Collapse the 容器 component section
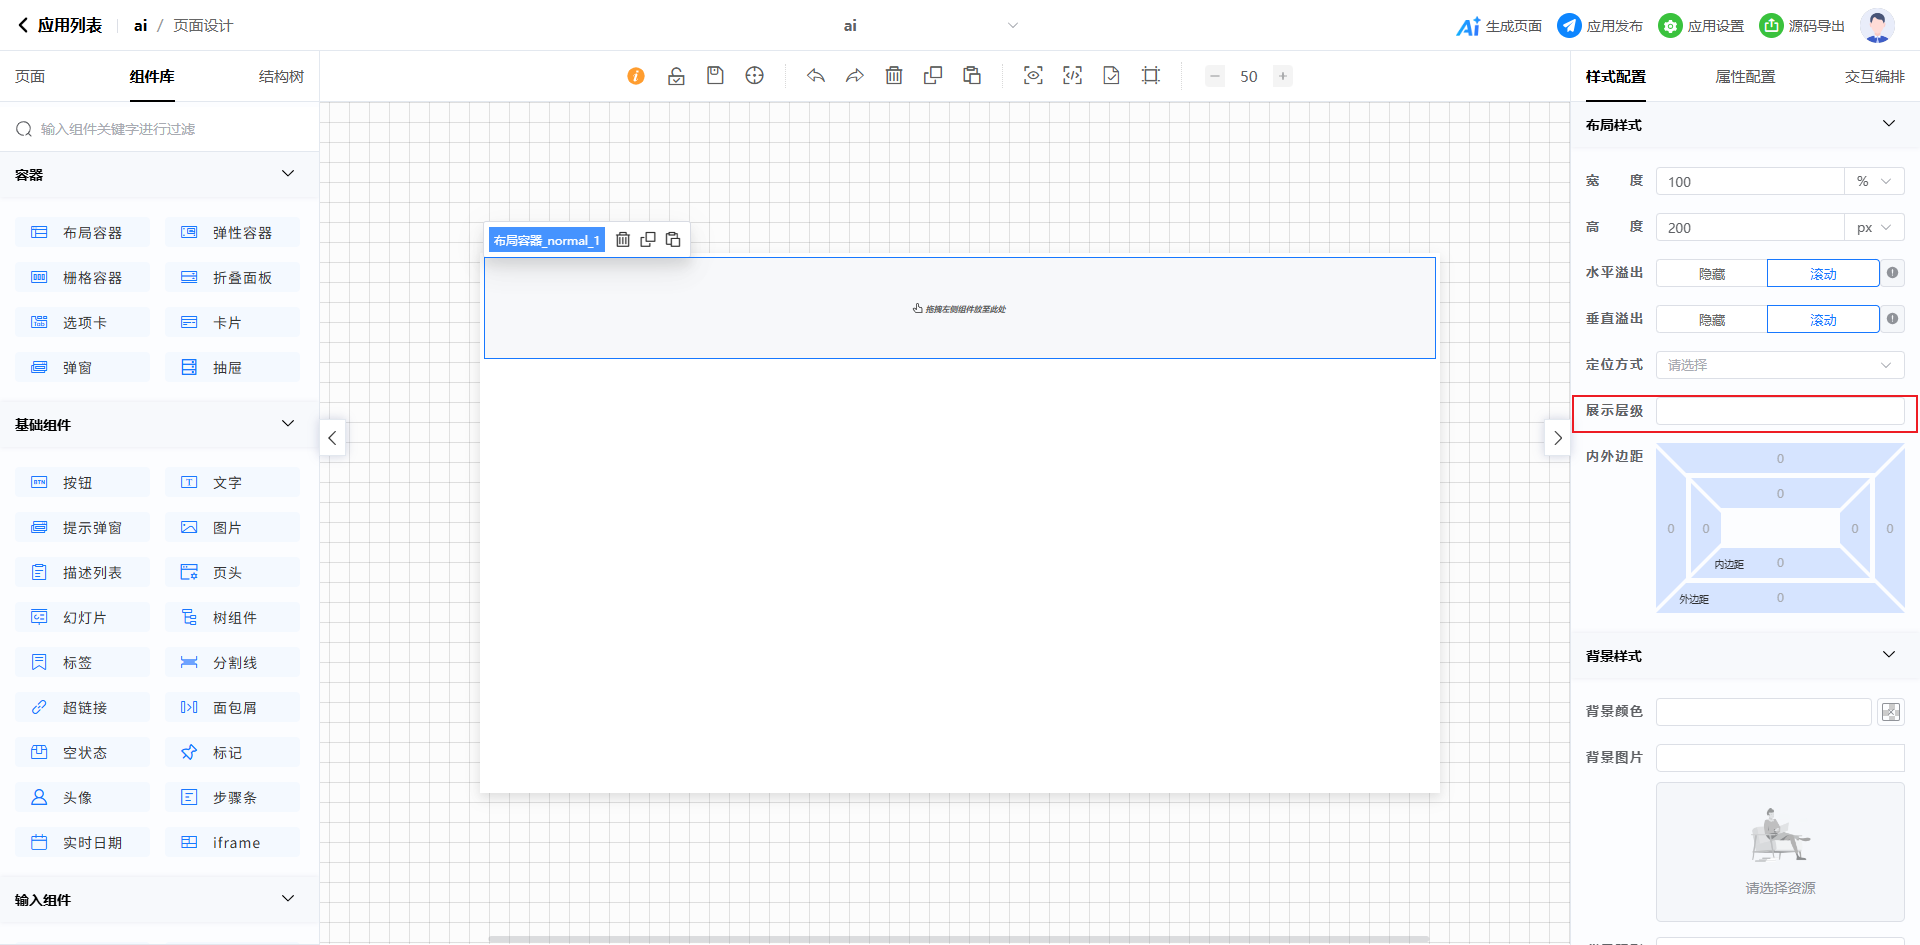This screenshot has width=1920, height=945. (x=288, y=174)
